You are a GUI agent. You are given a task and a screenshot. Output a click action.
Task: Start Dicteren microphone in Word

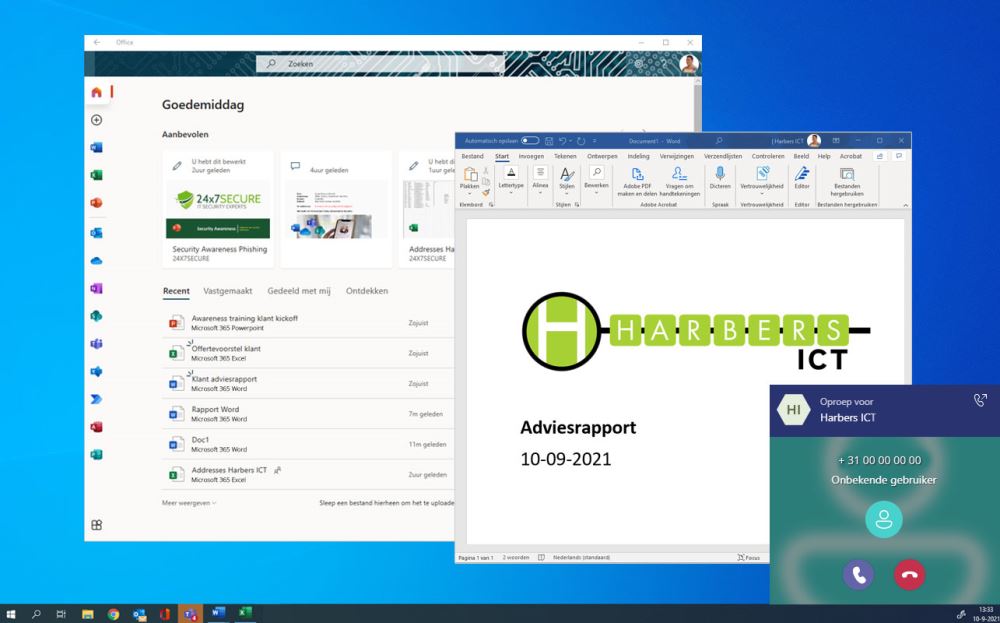click(720, 178)
